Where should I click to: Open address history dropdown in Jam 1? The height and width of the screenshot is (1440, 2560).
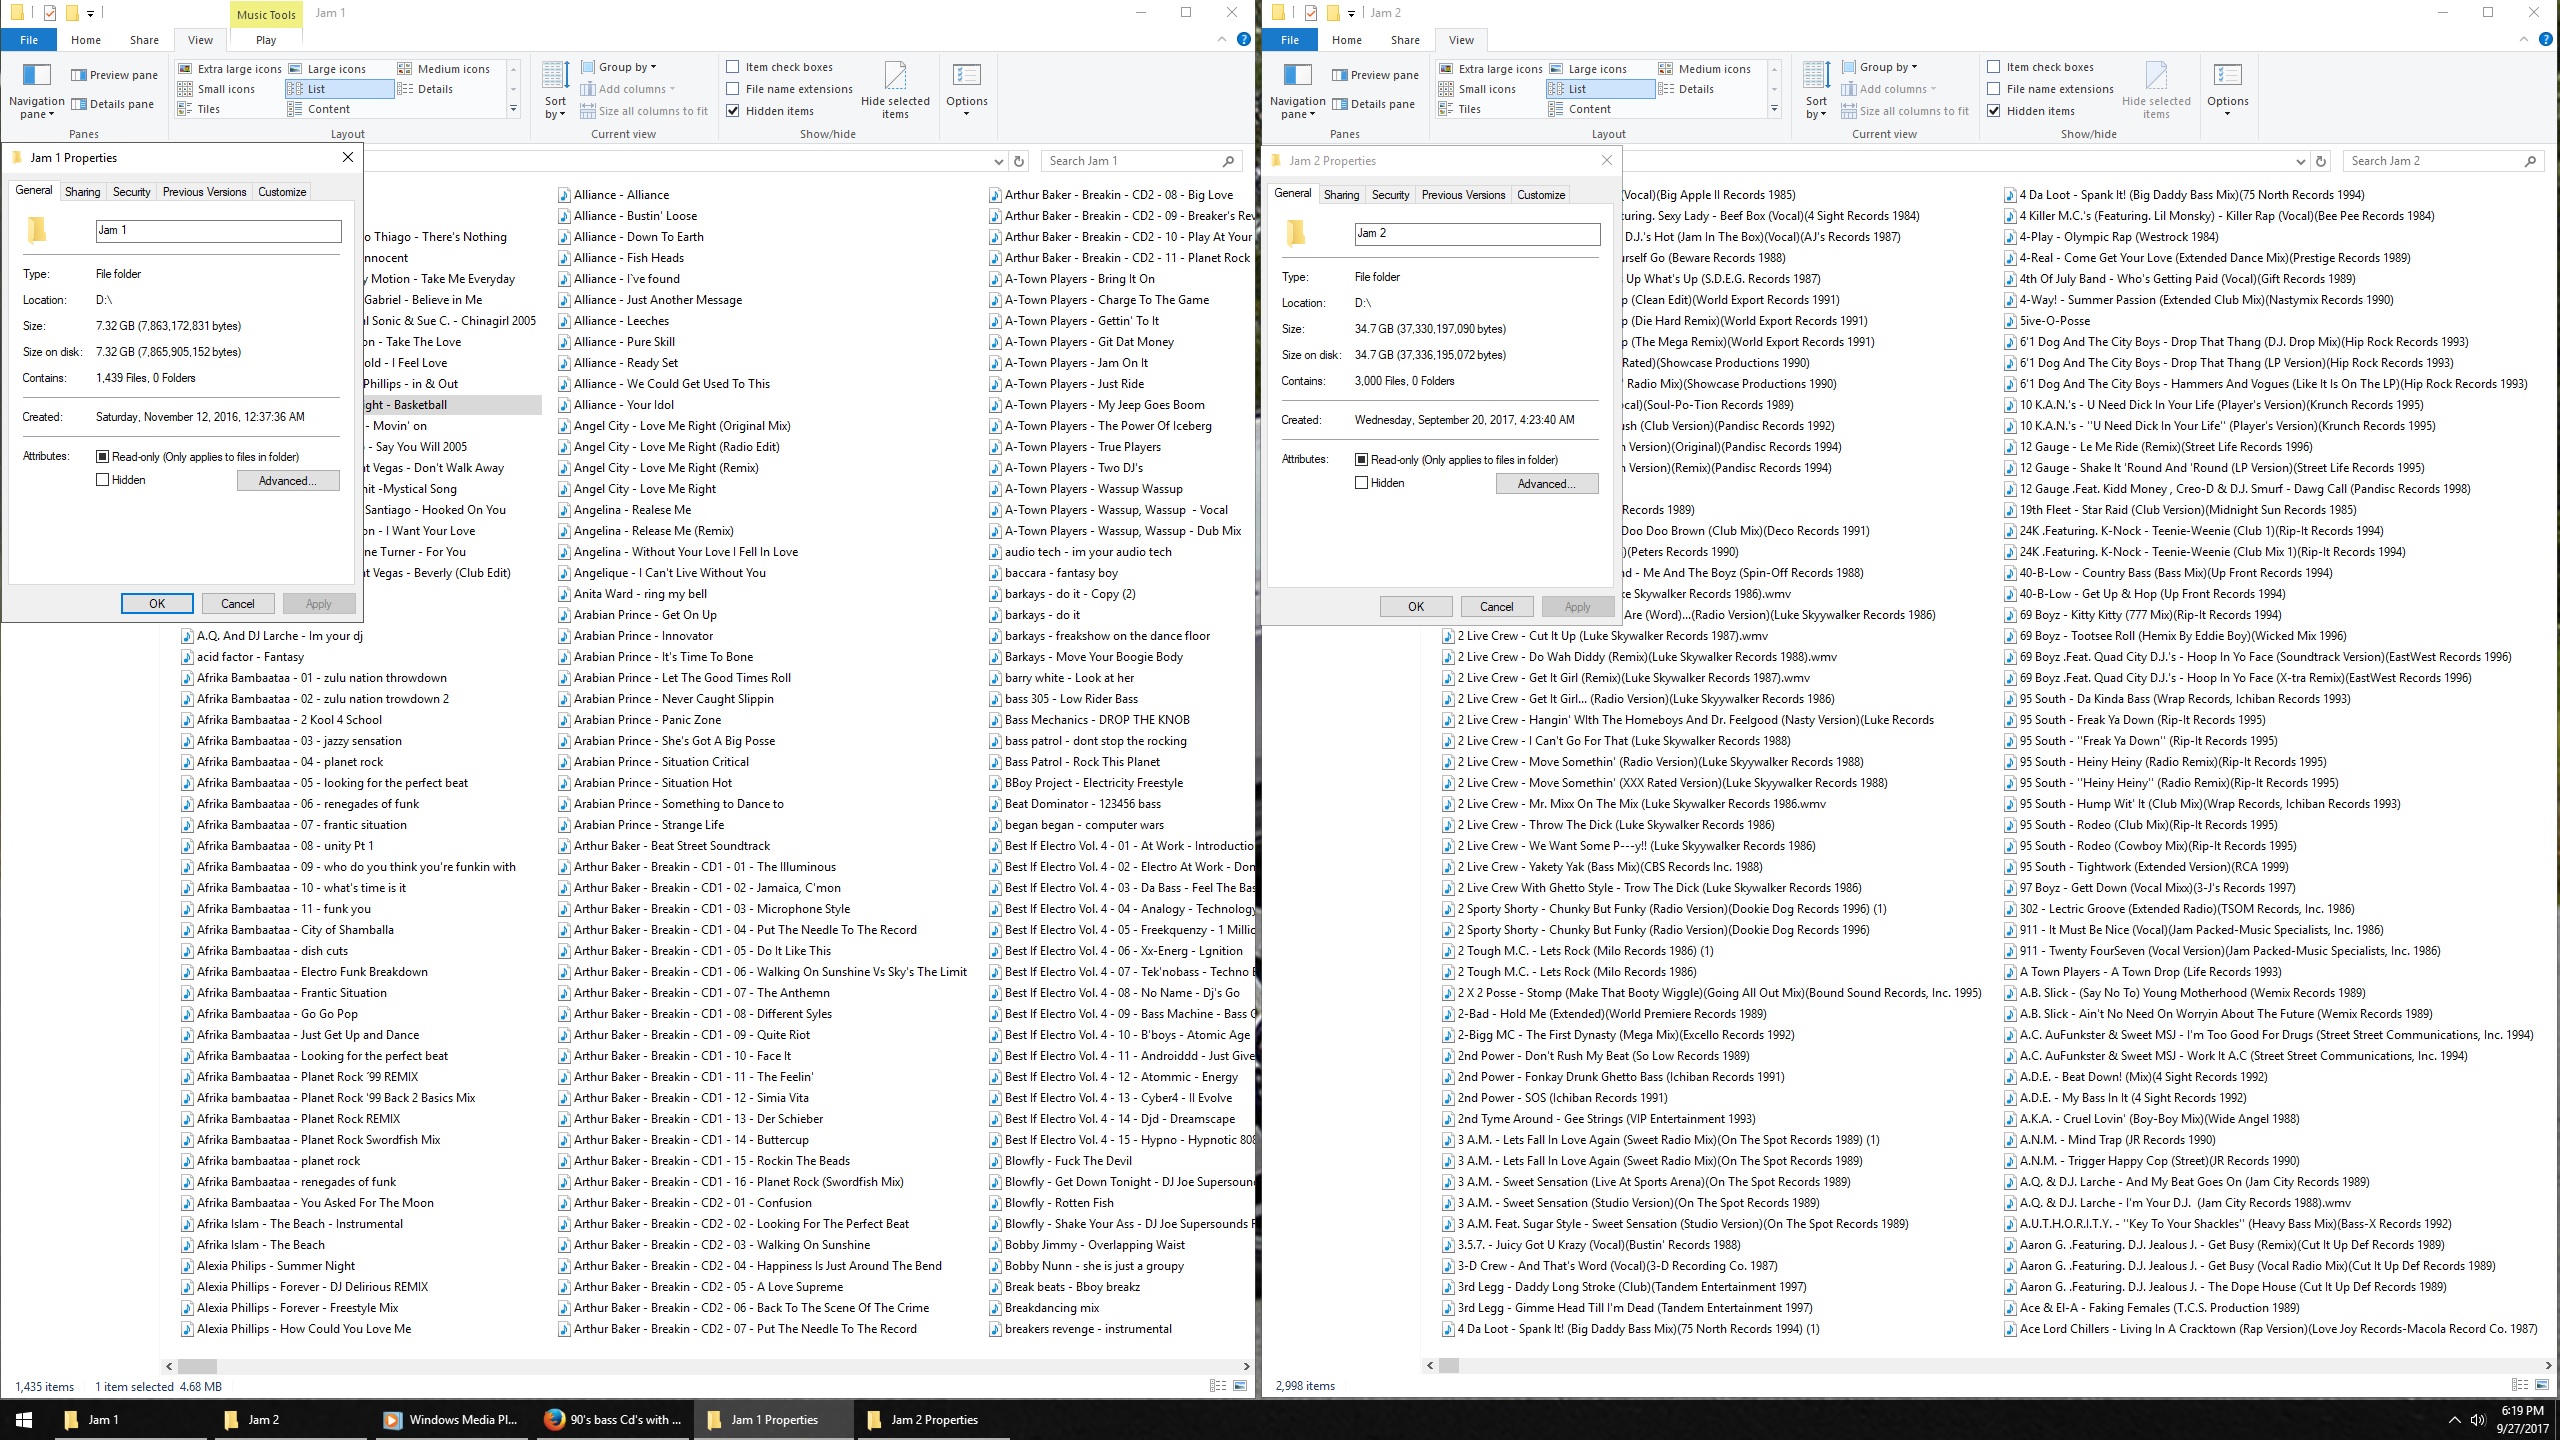pyautogui.click(x=998, y=161)
